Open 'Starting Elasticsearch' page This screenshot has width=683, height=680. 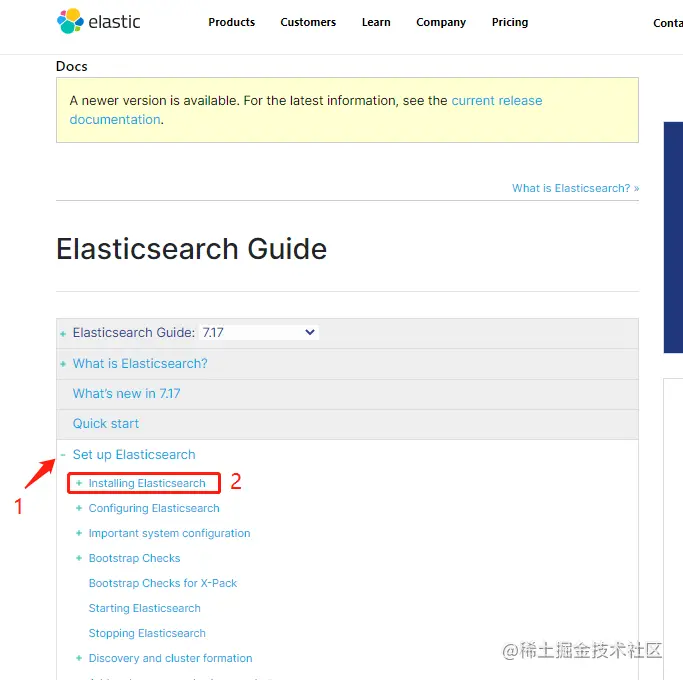coord(145,608)
